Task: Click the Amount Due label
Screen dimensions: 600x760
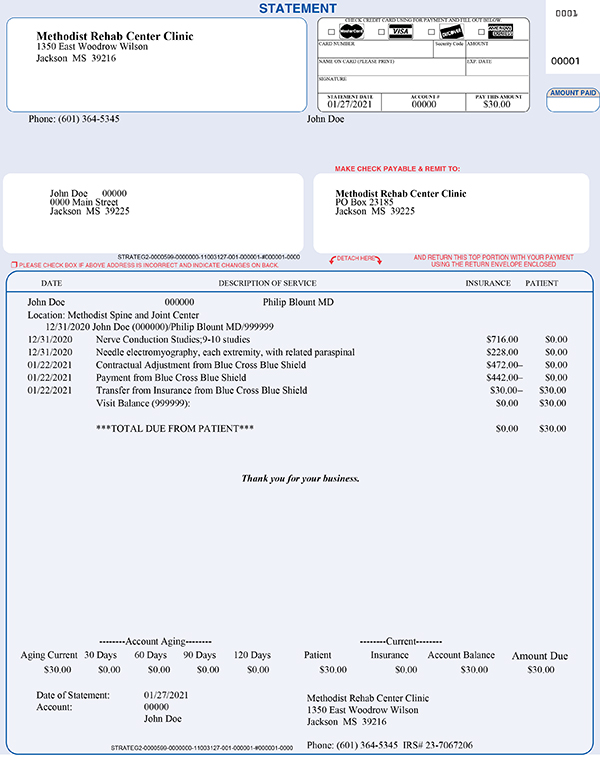Action: (x=540, y=656)
